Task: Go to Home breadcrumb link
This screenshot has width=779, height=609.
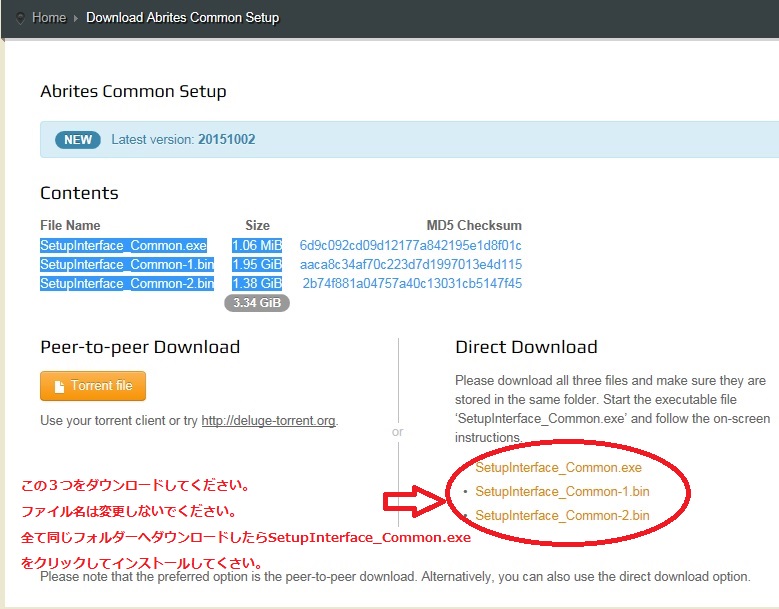Action: (49, 17)
